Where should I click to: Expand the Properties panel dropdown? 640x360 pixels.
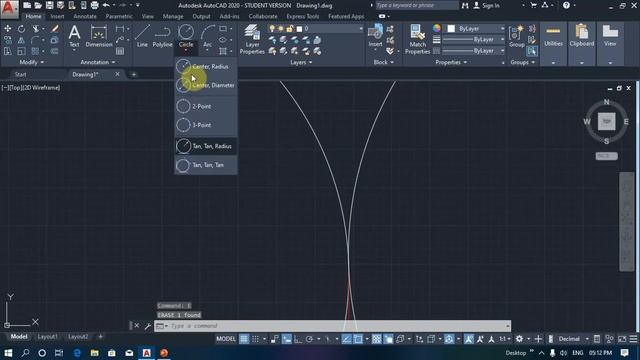point(451,62)
